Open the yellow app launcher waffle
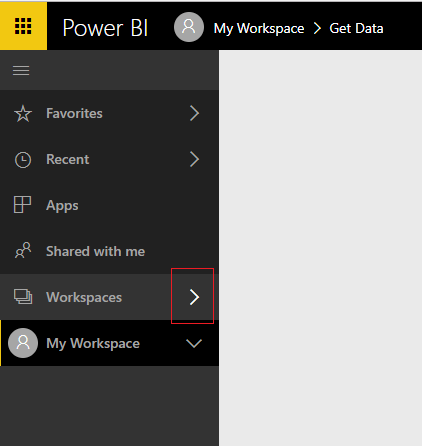422x446 pixels. [x=23, y=26]
